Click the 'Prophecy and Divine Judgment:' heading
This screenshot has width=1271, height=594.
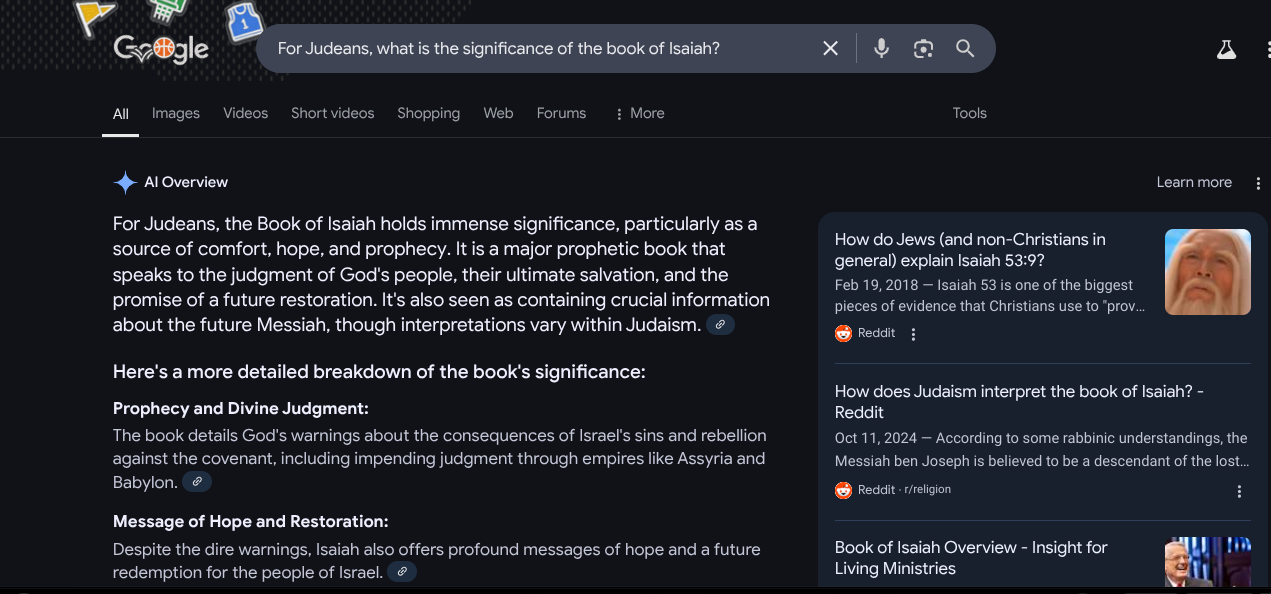(x=241, y=408)
